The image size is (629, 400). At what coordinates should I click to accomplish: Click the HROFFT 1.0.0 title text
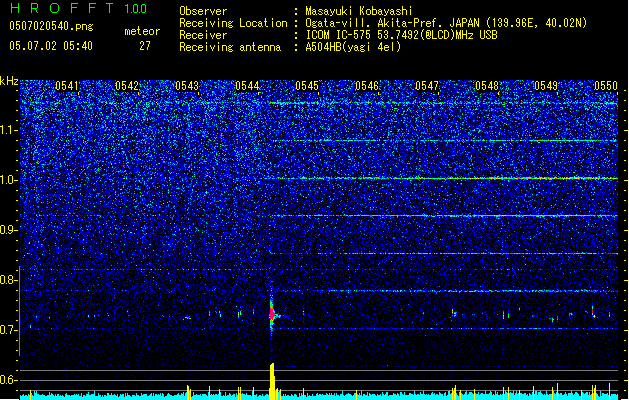click(79, 8)
